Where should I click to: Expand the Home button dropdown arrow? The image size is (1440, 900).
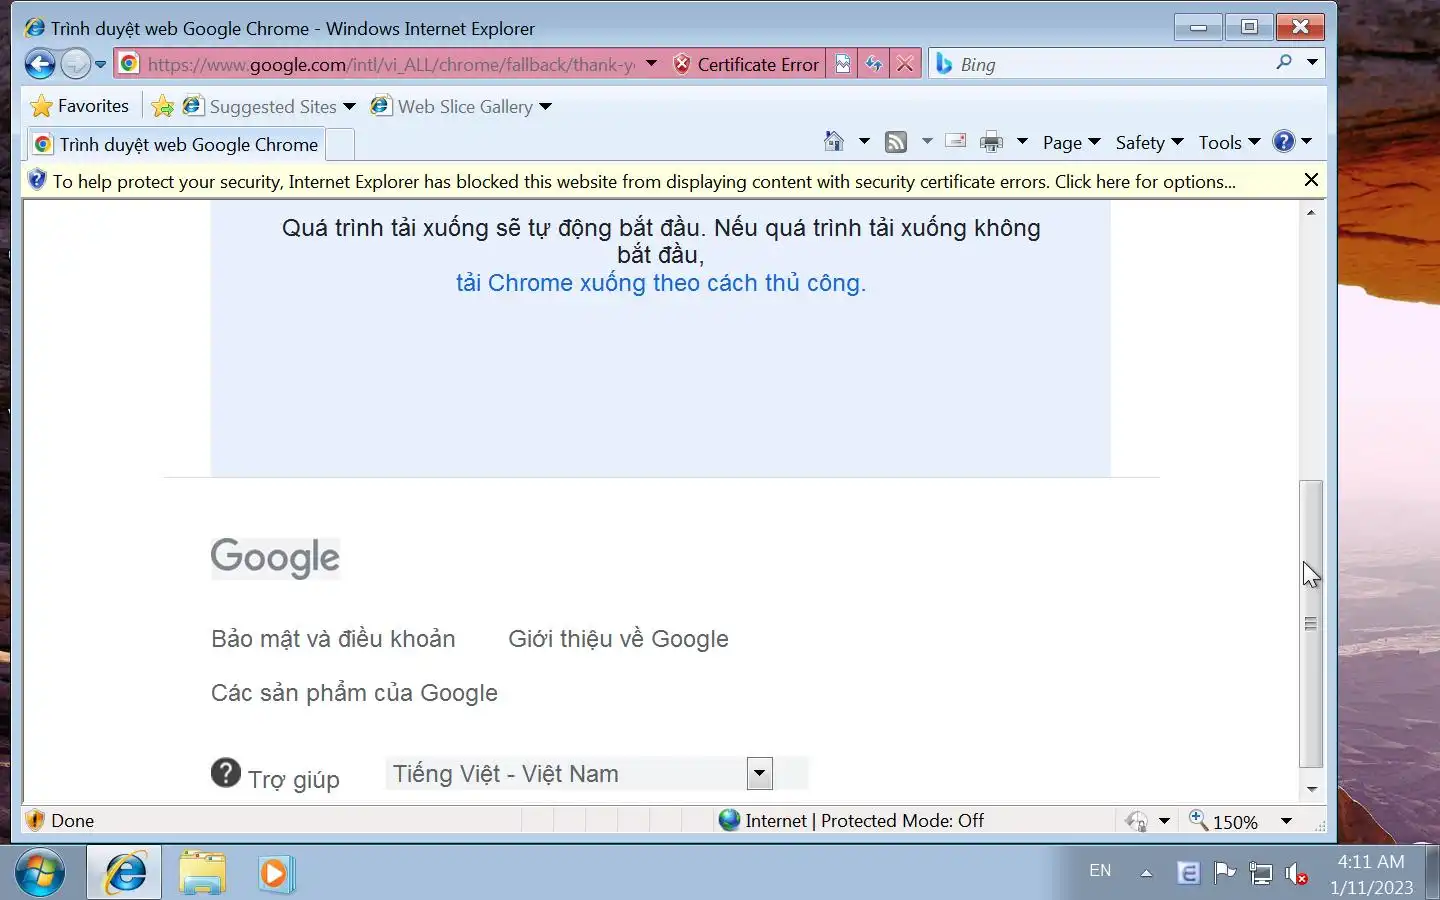864,142
